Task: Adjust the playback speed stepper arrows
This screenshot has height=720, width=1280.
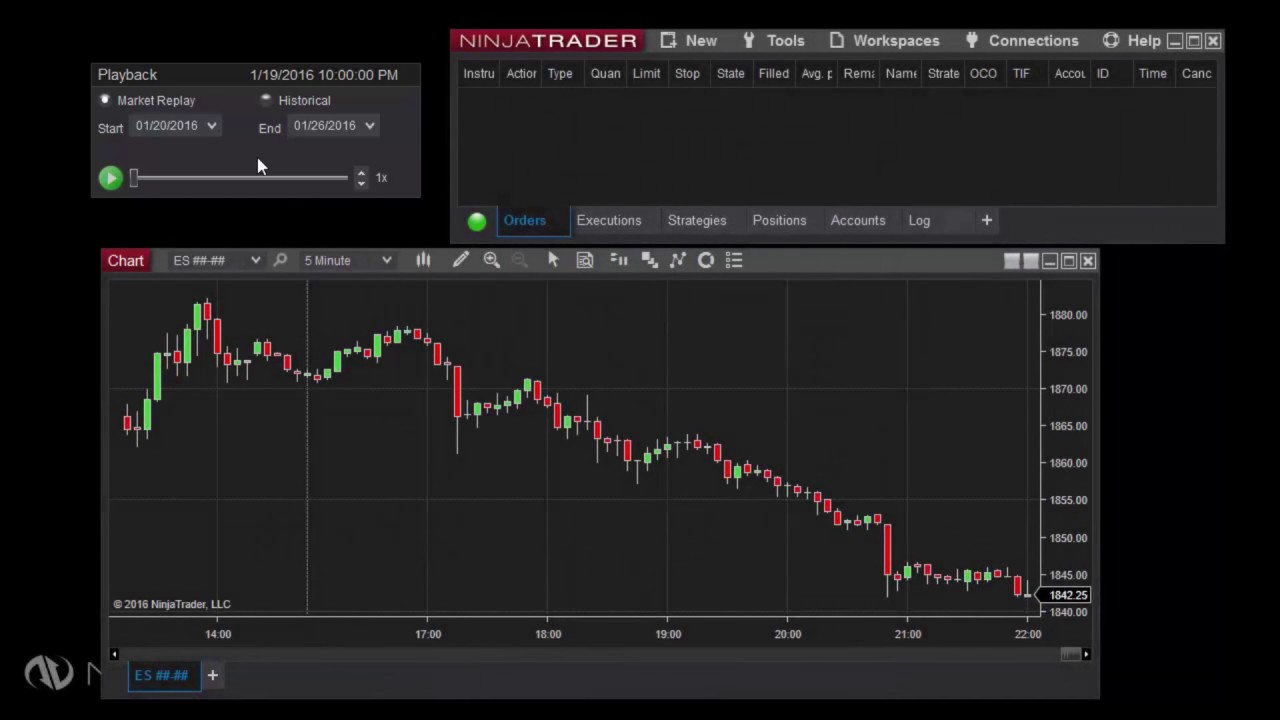Action: 361,178
